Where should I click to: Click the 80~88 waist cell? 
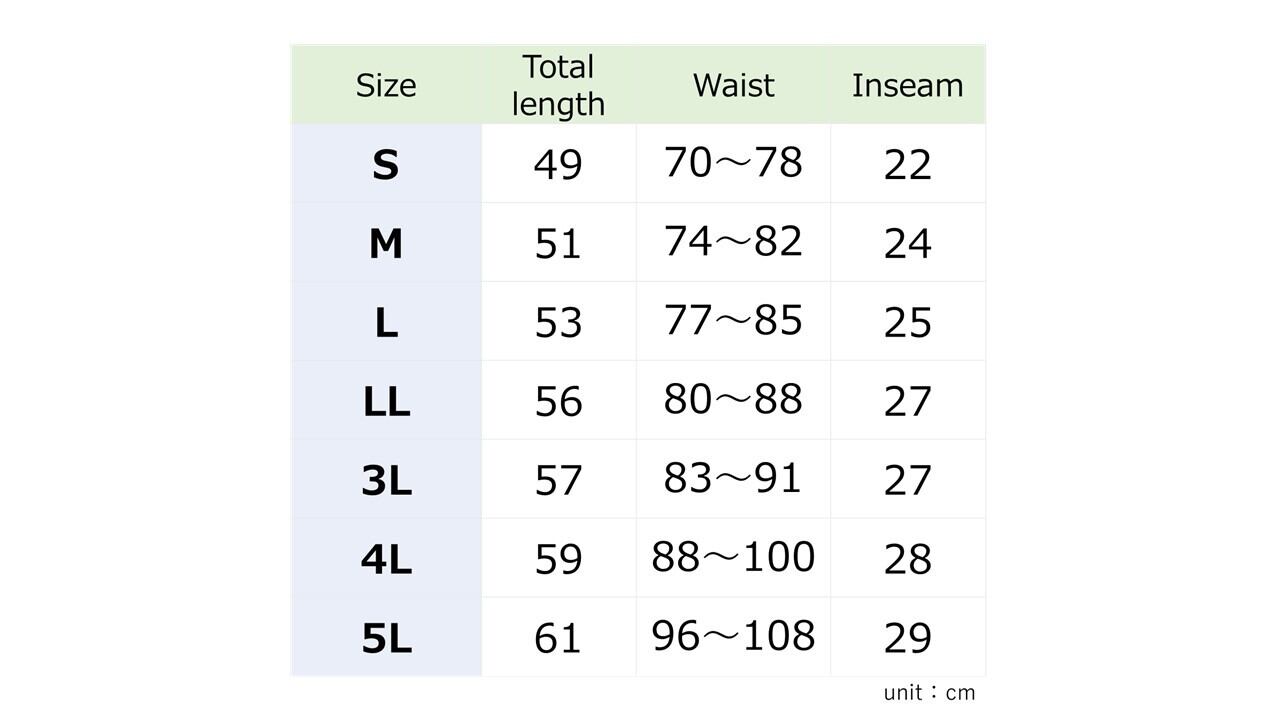[x=733, y=399]
